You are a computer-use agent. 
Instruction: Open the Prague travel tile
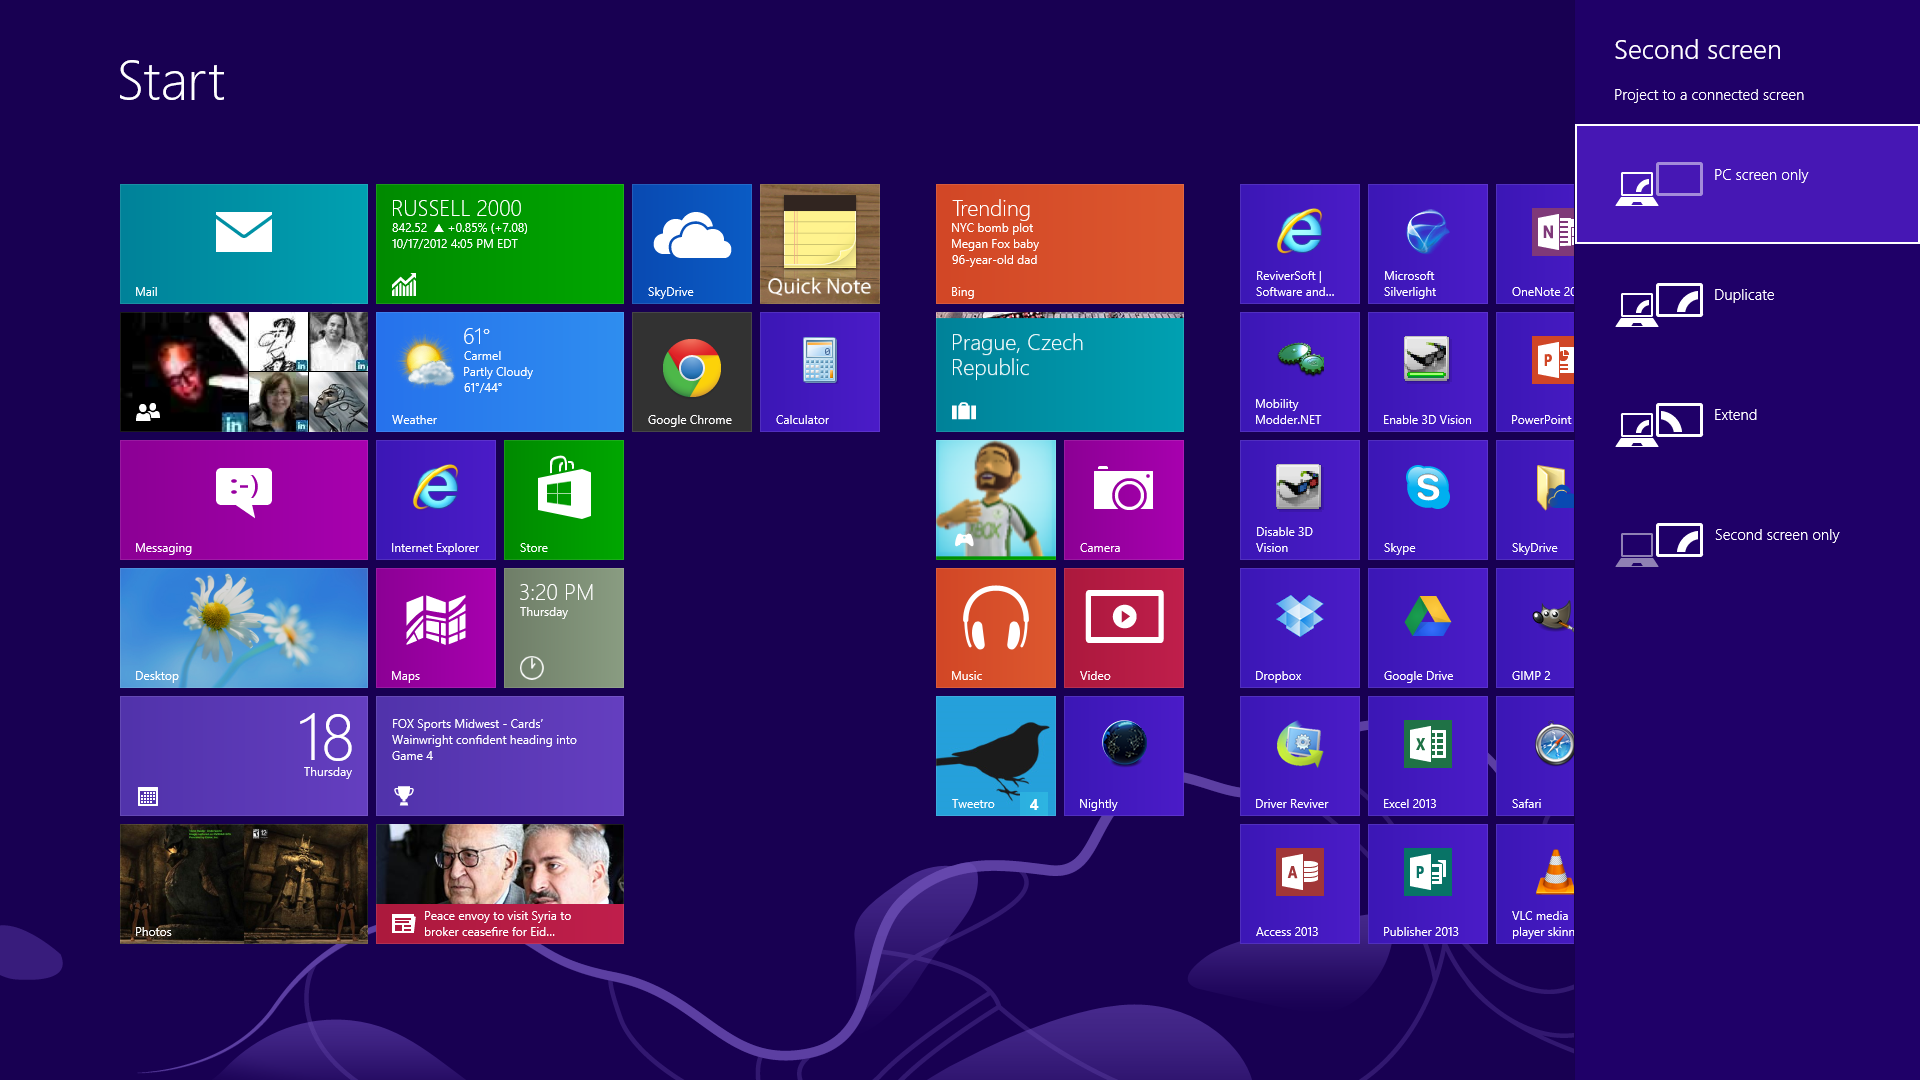1060,372
